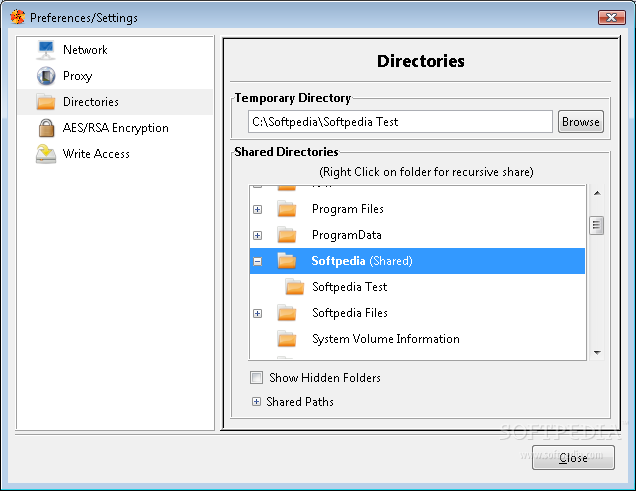Select the Softpedia (Shared) row
Screen dimensions: 636x491
(x=417, y=261)
